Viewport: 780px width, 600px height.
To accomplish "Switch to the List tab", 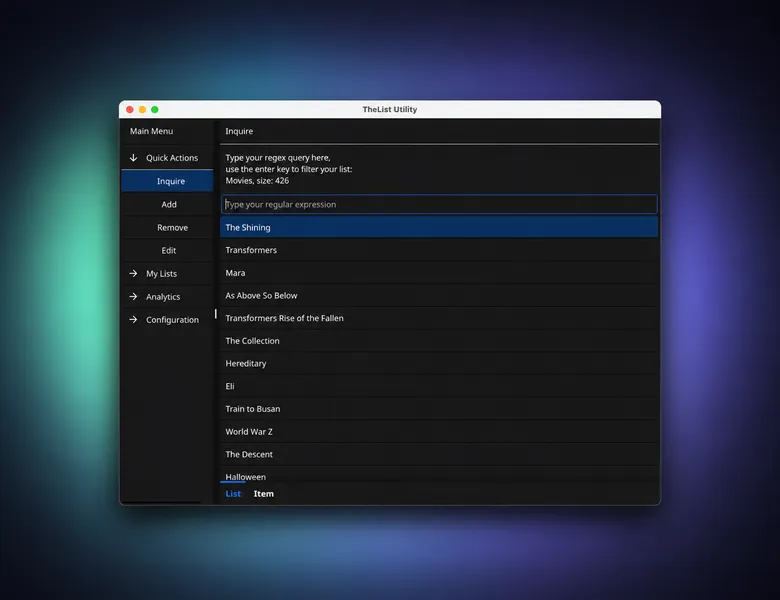I will pos(233,494).
